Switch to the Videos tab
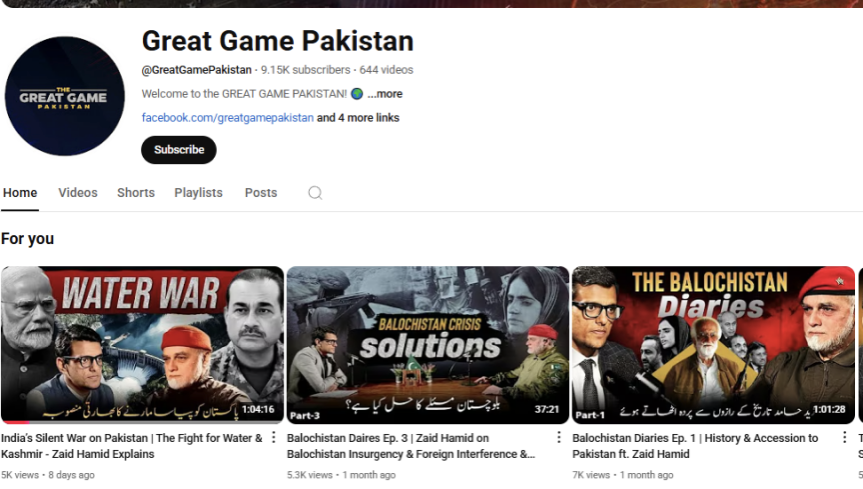 78,193
